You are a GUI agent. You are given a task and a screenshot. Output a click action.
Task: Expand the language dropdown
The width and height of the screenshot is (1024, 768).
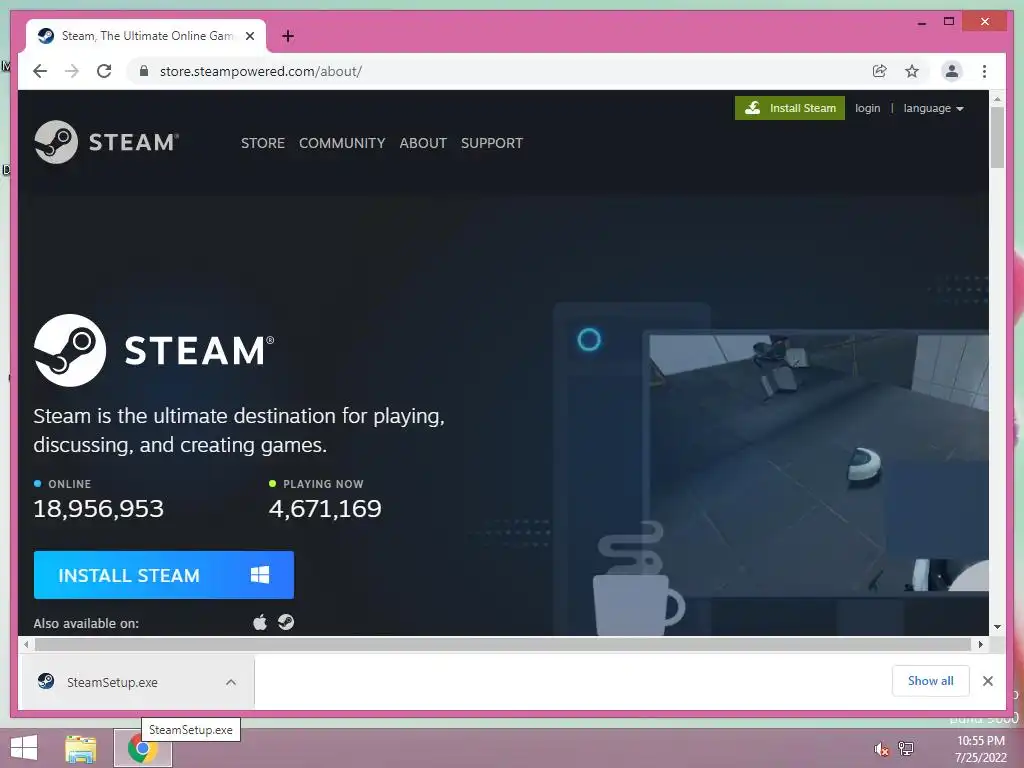[x=933, y=108]
